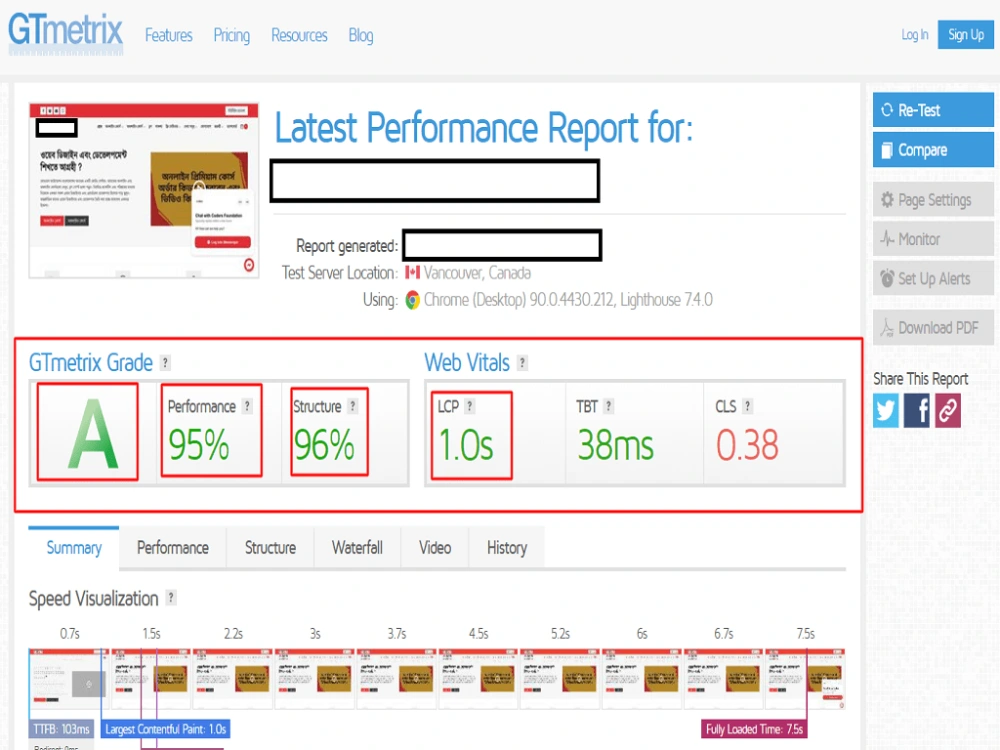This screenshot has width=1000, height=750.
Task: Click the help icon beside LCP
Action: 469,406
